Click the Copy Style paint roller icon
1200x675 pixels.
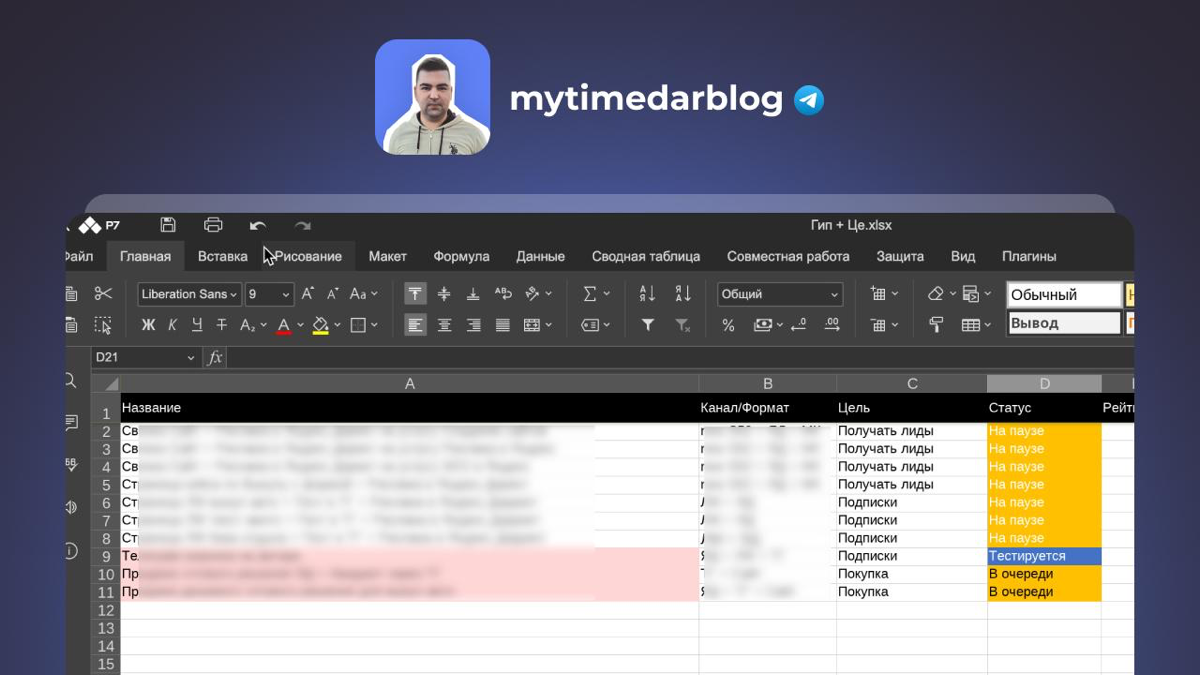(x=936, y=325)
